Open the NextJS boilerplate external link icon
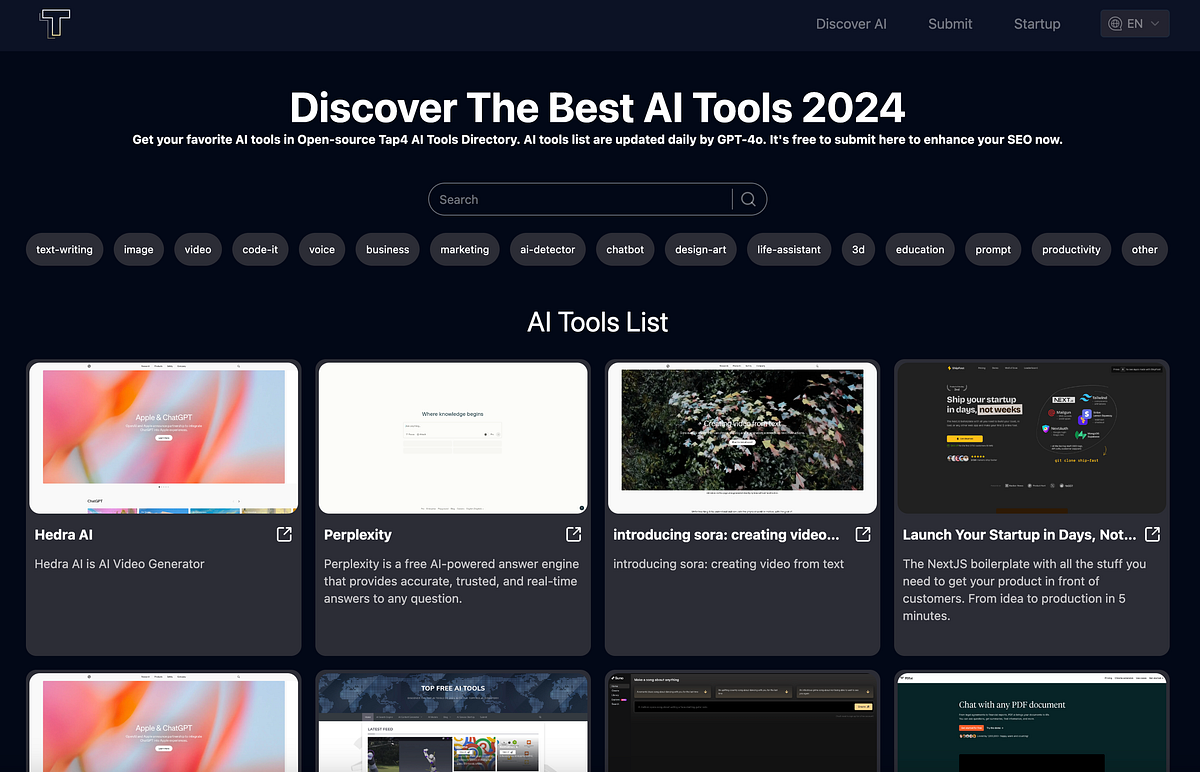The image size is (1200, 772). 1151,535
